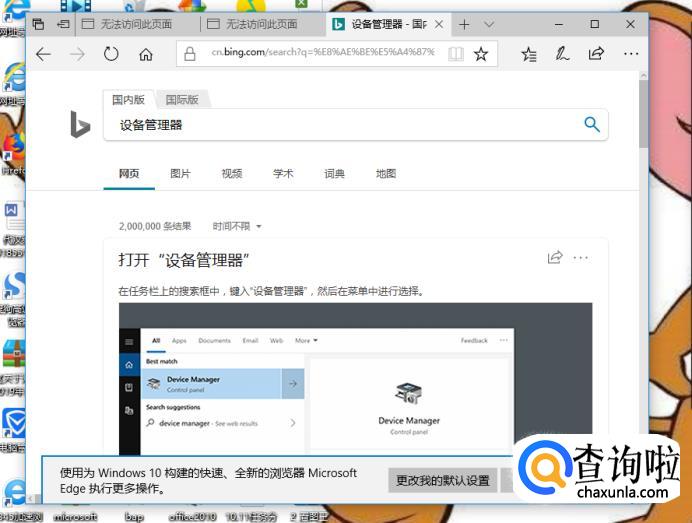
Task: Click the Device Manager screenshot image
Action: pyautogui.click(x=355, y=379)
